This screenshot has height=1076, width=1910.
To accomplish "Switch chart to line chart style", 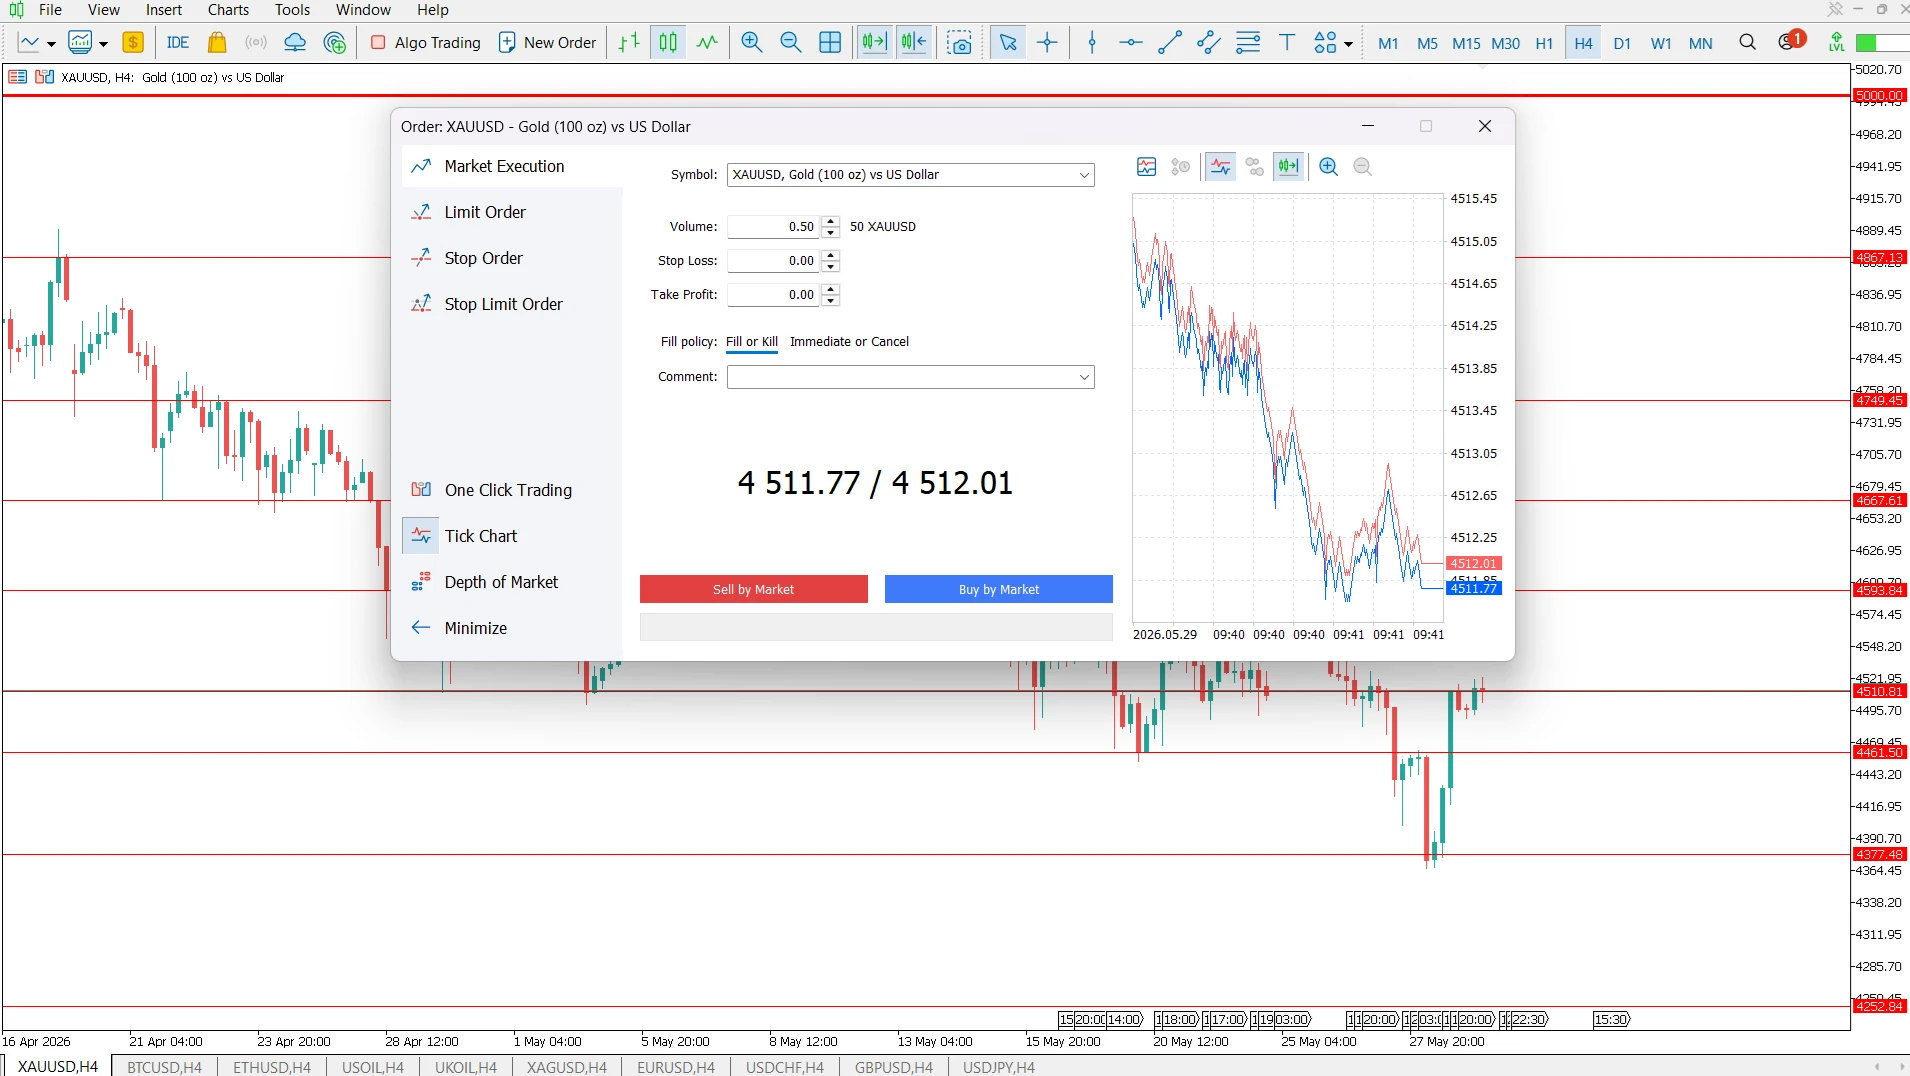I will click(x=707, y=43).
